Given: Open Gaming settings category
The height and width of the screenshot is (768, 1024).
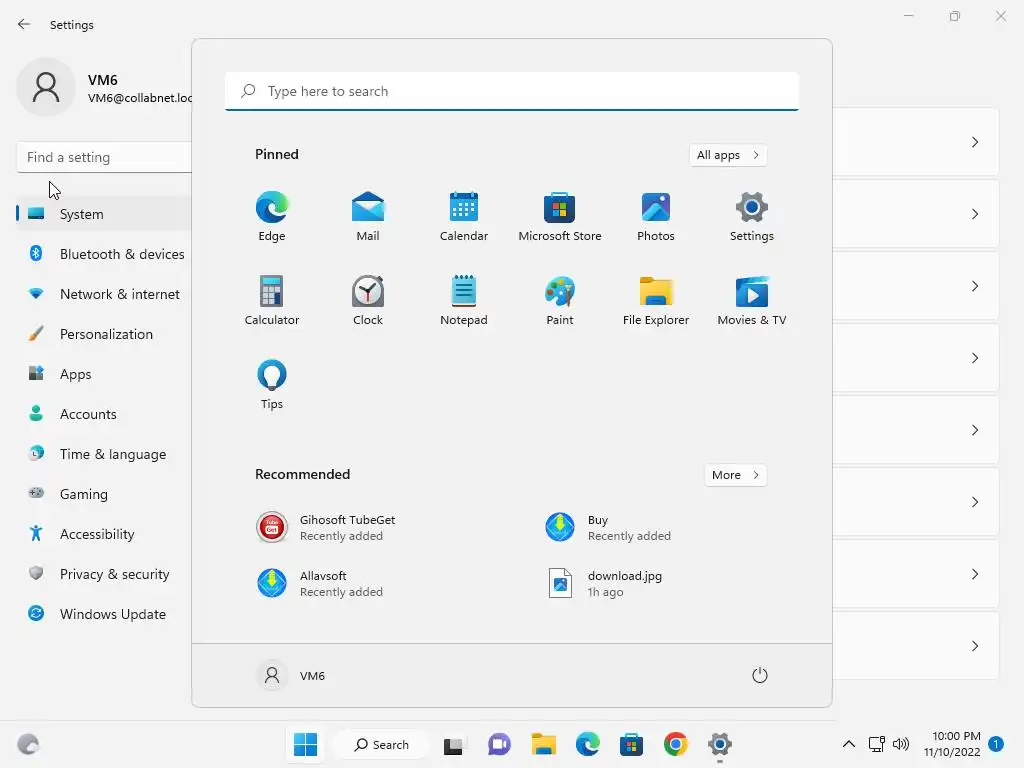Looking at the screenshot, I should [104, 494].
